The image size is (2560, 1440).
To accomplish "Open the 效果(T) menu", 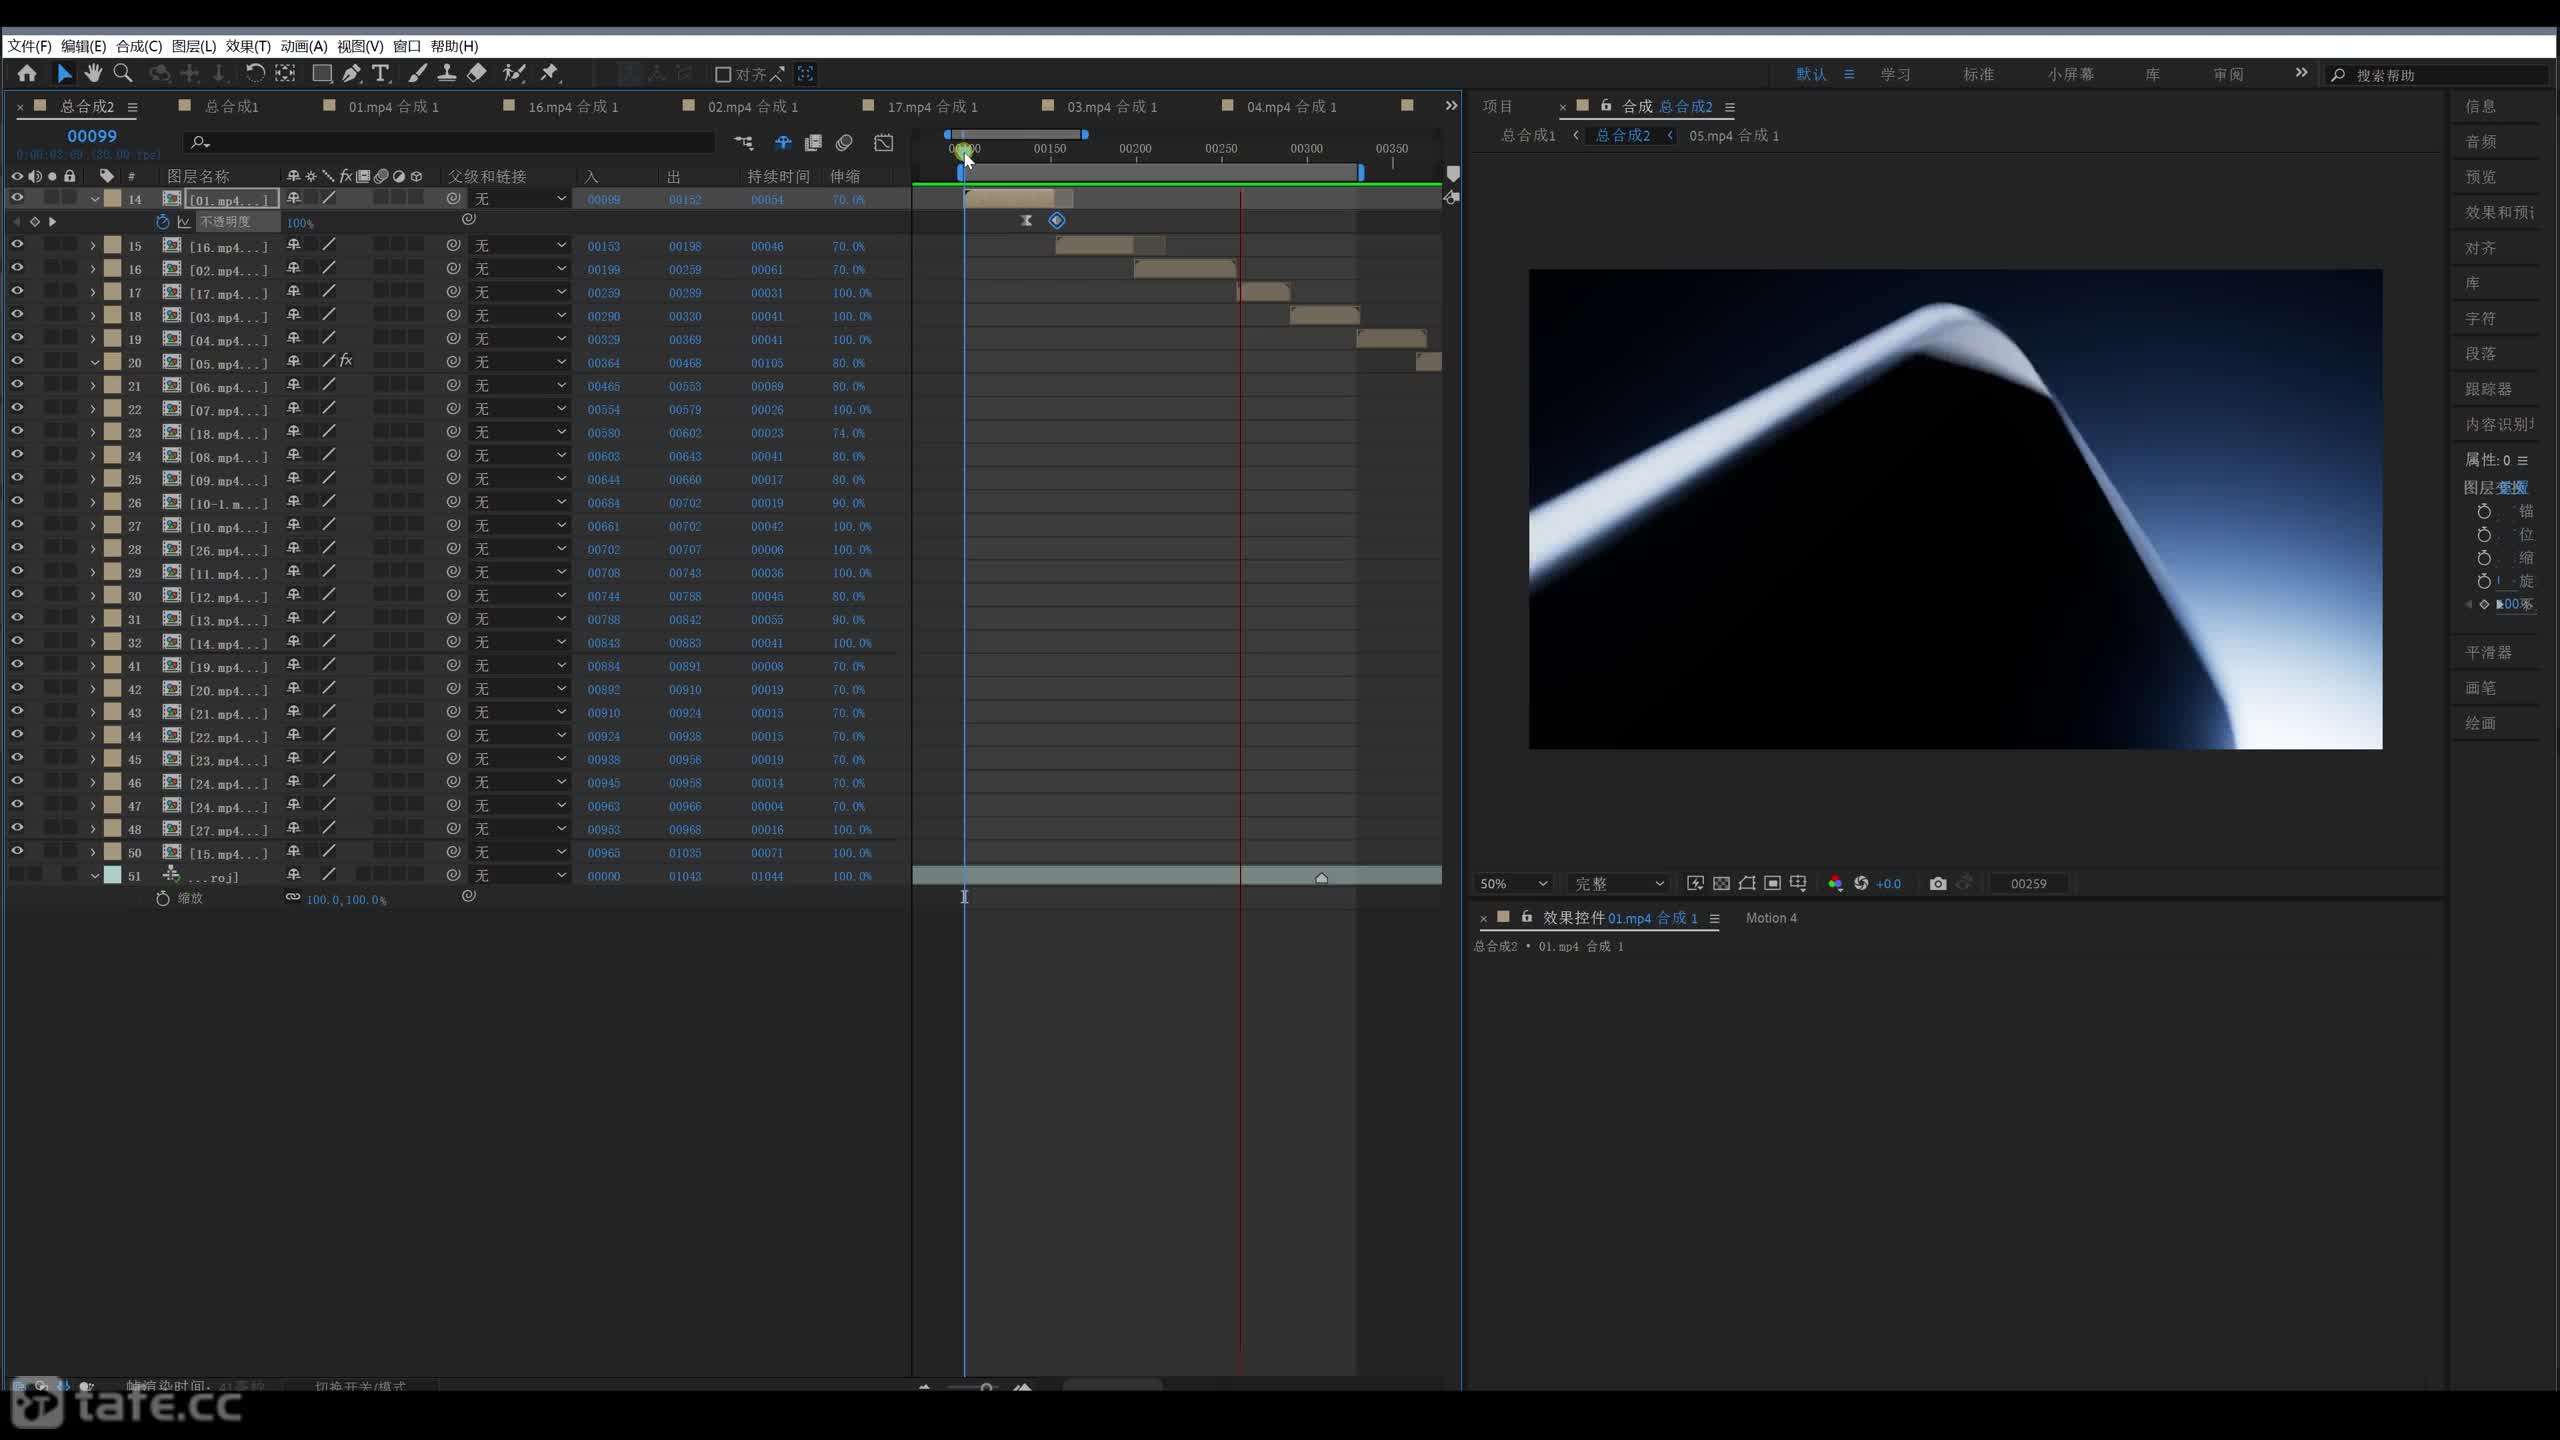I will 248,46.
